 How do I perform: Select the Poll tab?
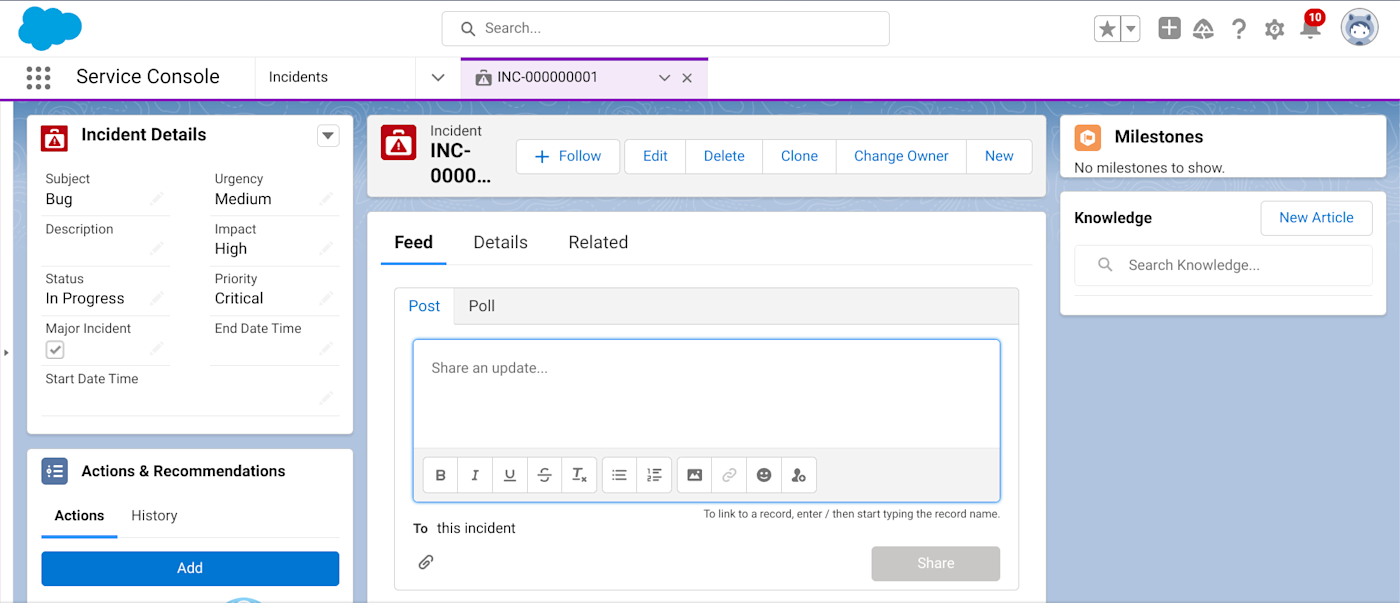pos(482,306)
